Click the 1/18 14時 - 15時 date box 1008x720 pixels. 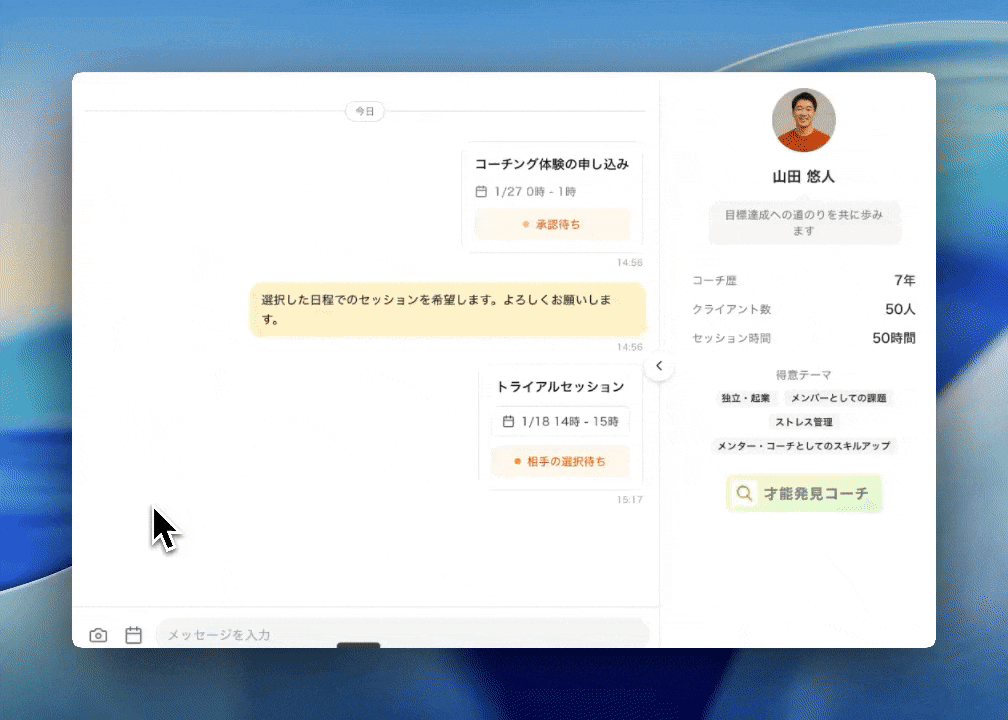point(561,421)
